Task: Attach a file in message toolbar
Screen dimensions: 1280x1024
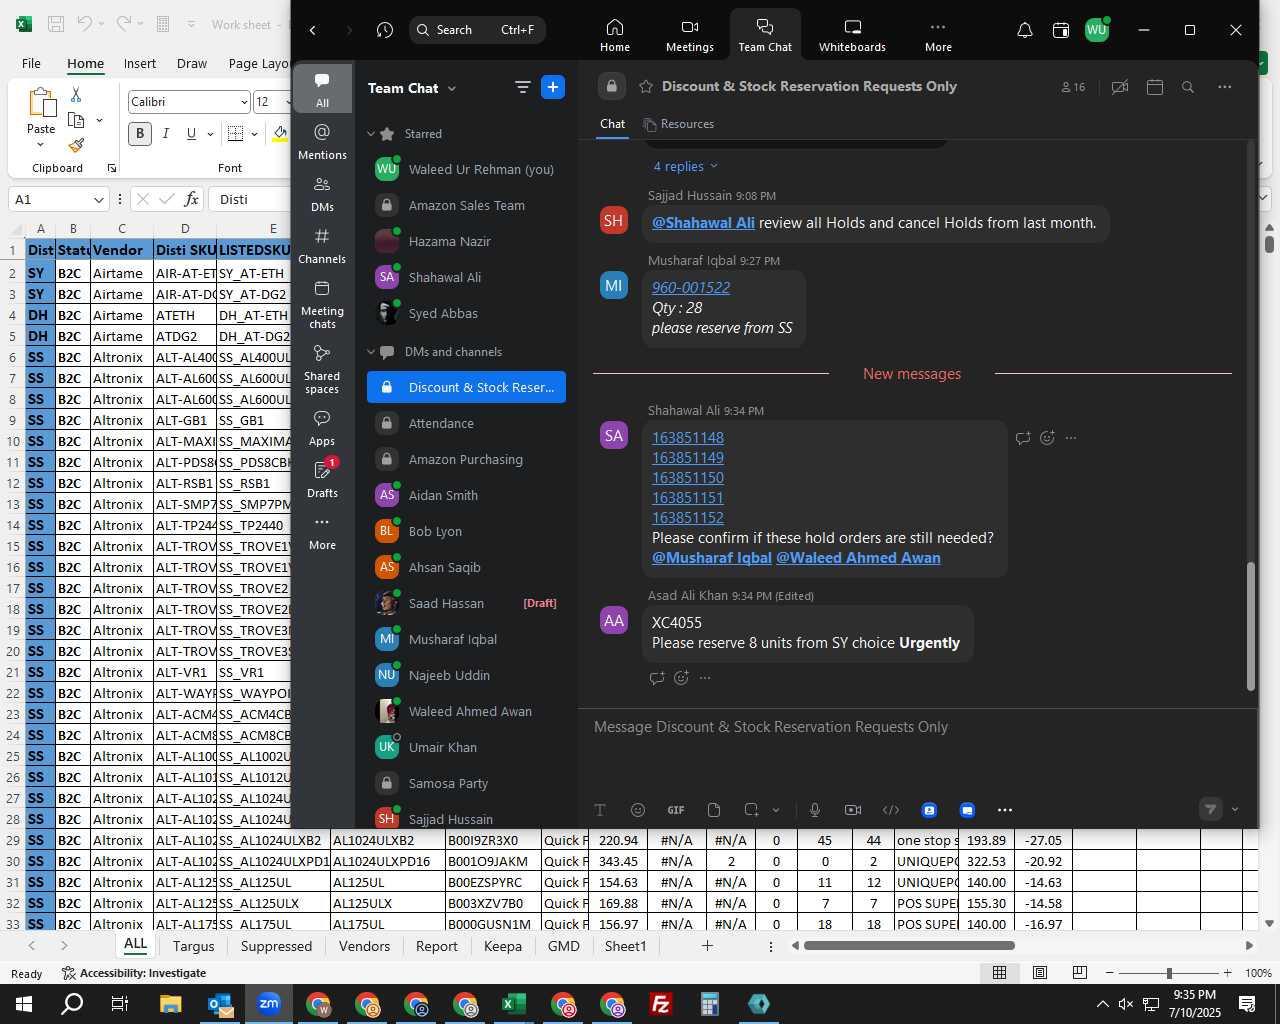Action: click(x=714, y=810)
